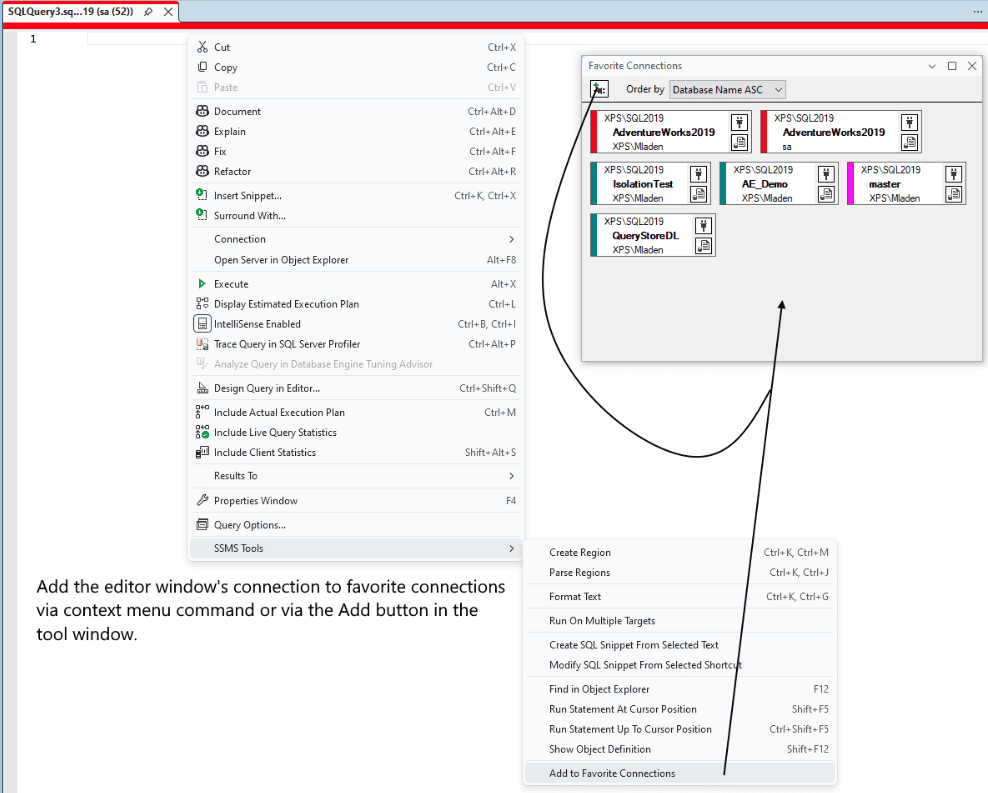
Task: Click plug icon for AdventureWorks2019 sa connection
Action: (x=909, y=122)
